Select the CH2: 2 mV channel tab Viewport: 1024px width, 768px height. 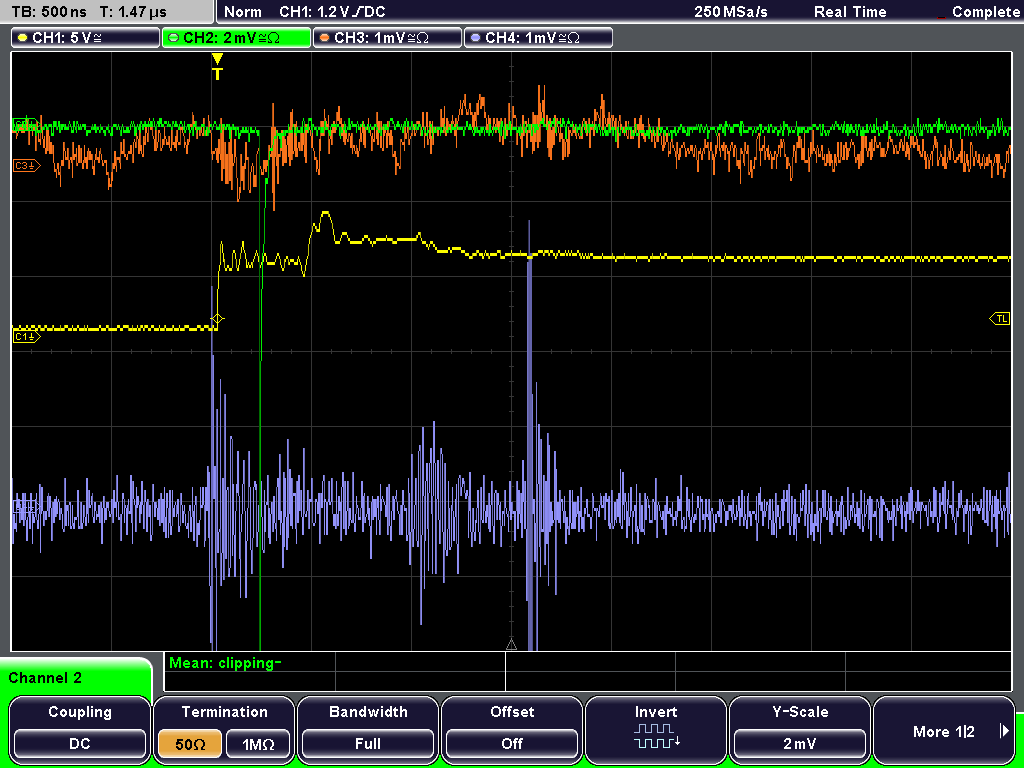[236, 38]
